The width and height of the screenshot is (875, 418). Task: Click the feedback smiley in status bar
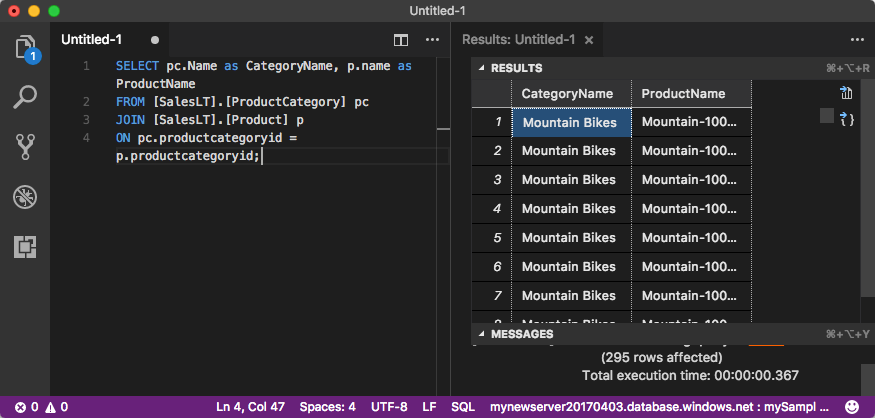[852, 407]
